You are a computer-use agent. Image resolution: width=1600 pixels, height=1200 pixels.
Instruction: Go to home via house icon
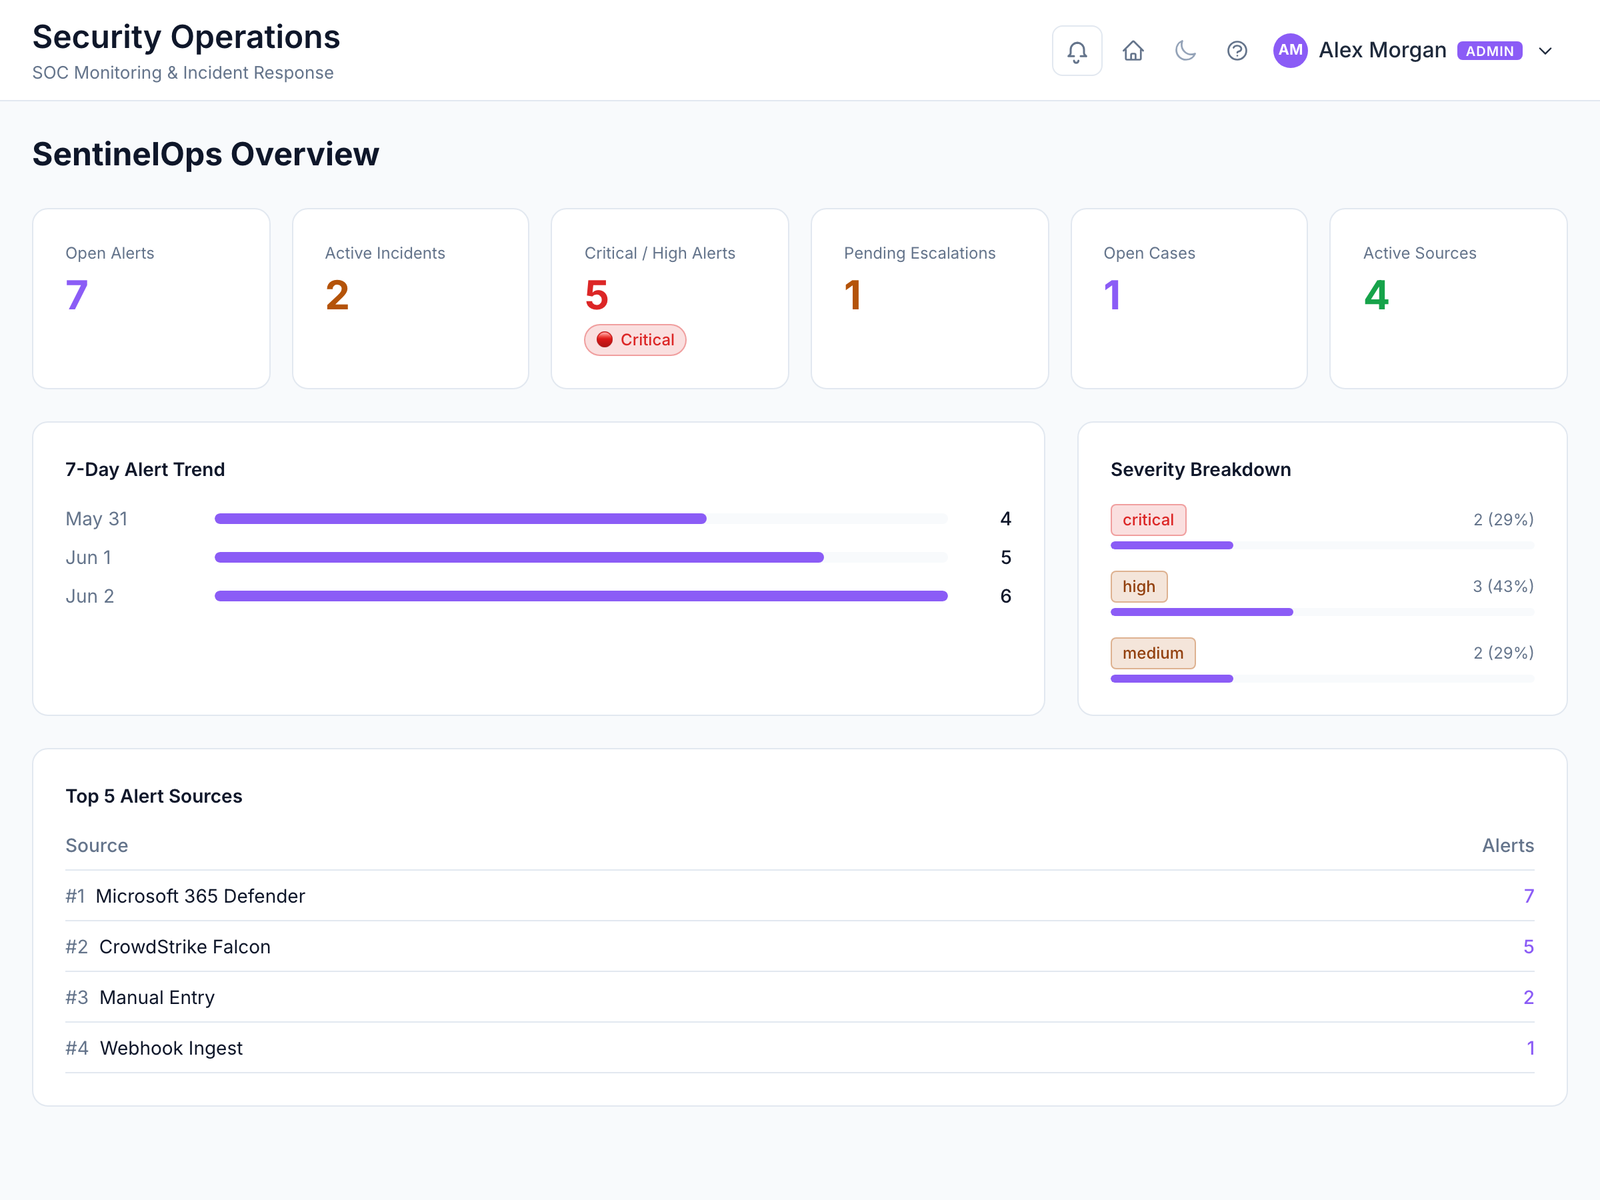(1133, 51)
